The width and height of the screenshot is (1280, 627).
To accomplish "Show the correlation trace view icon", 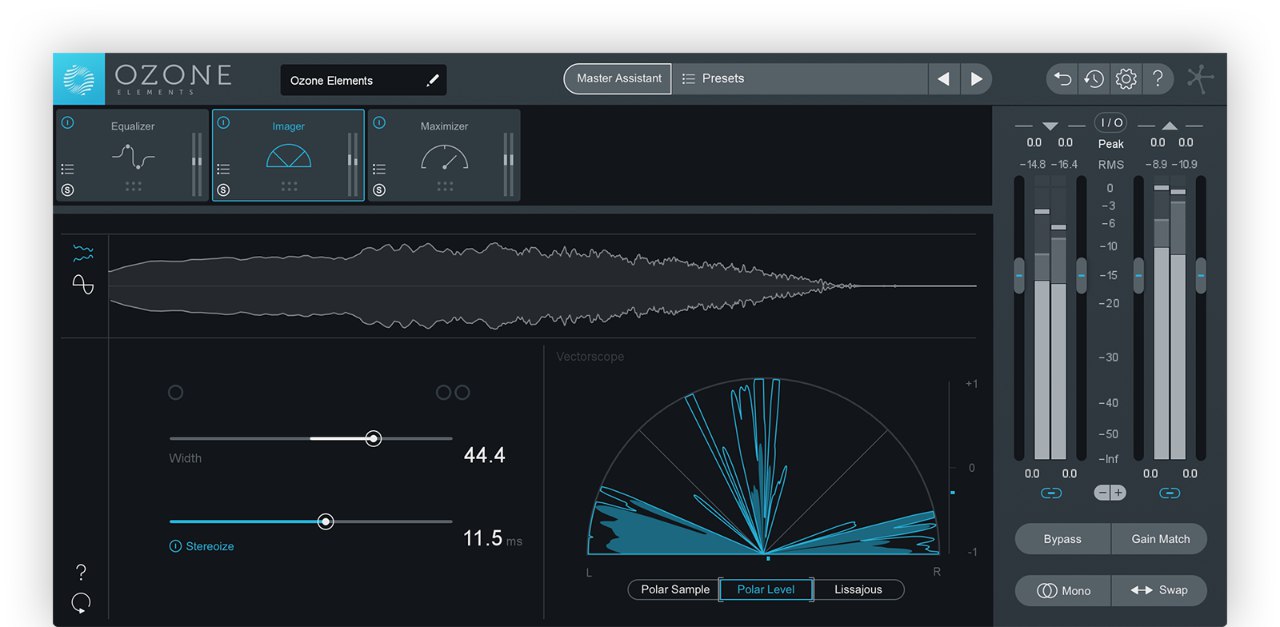I will [x=83, y=285].
